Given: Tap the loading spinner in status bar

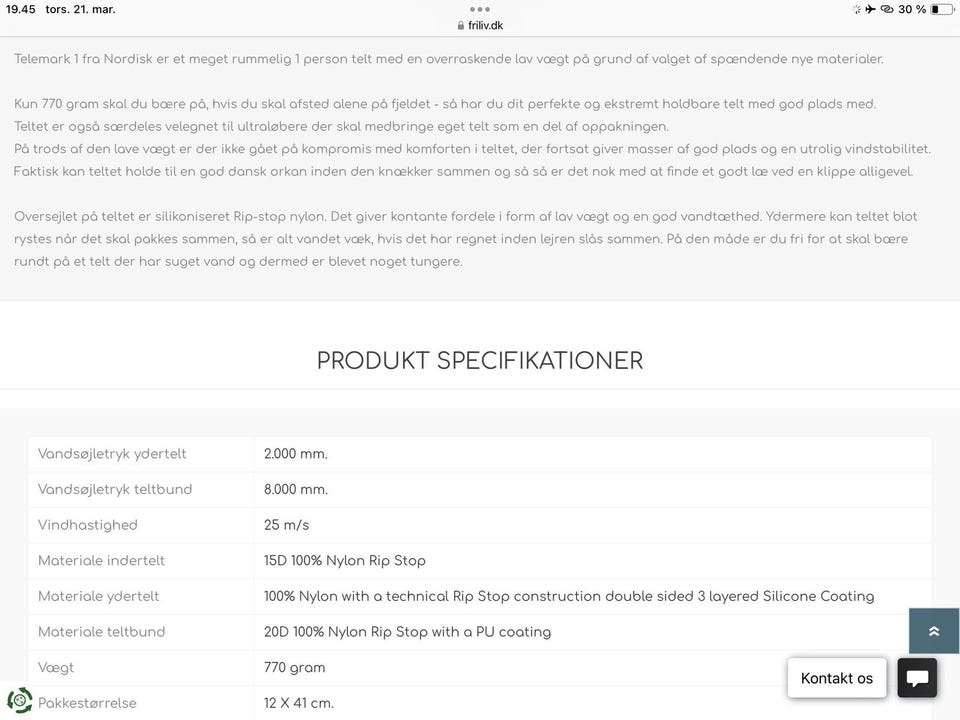Looking at the screenshot, I should coord(856,9).
